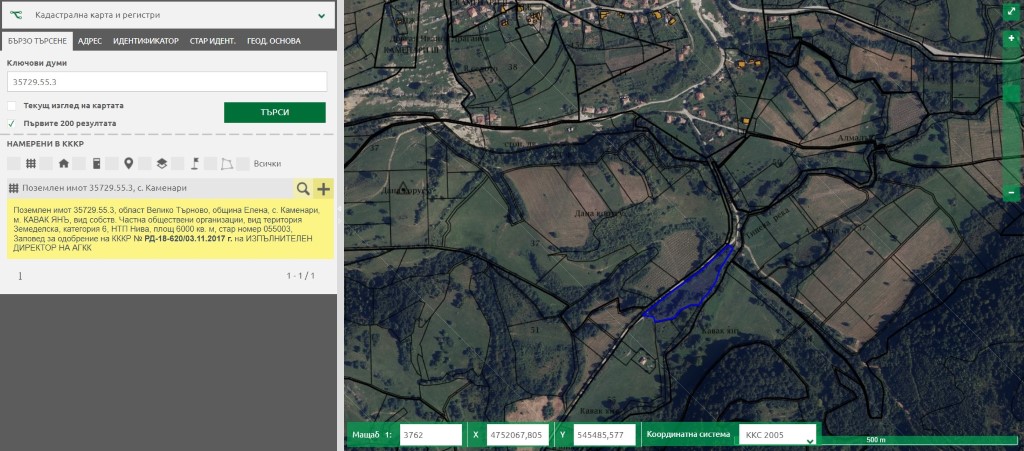1024x451 pixels.
Task: Zoom in with the map plus button
Action: [1011, 38]
